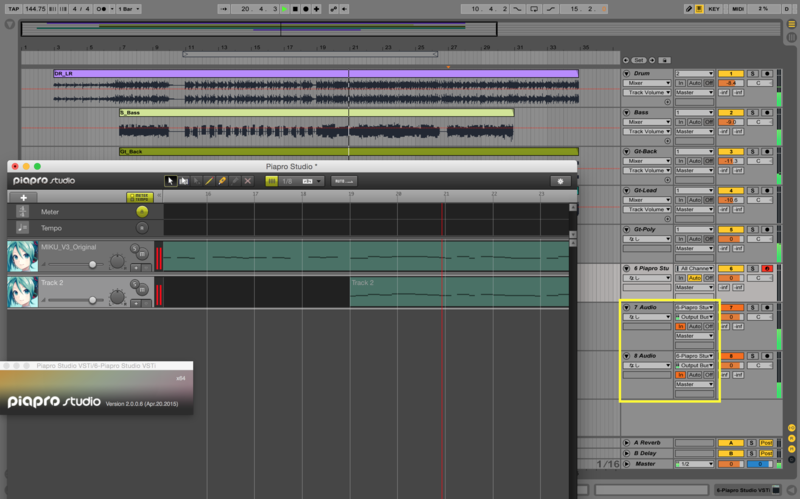Disarm the 6 Piapro Stu track
Viewport: 800px width, 499px height.
pos(766,268)
